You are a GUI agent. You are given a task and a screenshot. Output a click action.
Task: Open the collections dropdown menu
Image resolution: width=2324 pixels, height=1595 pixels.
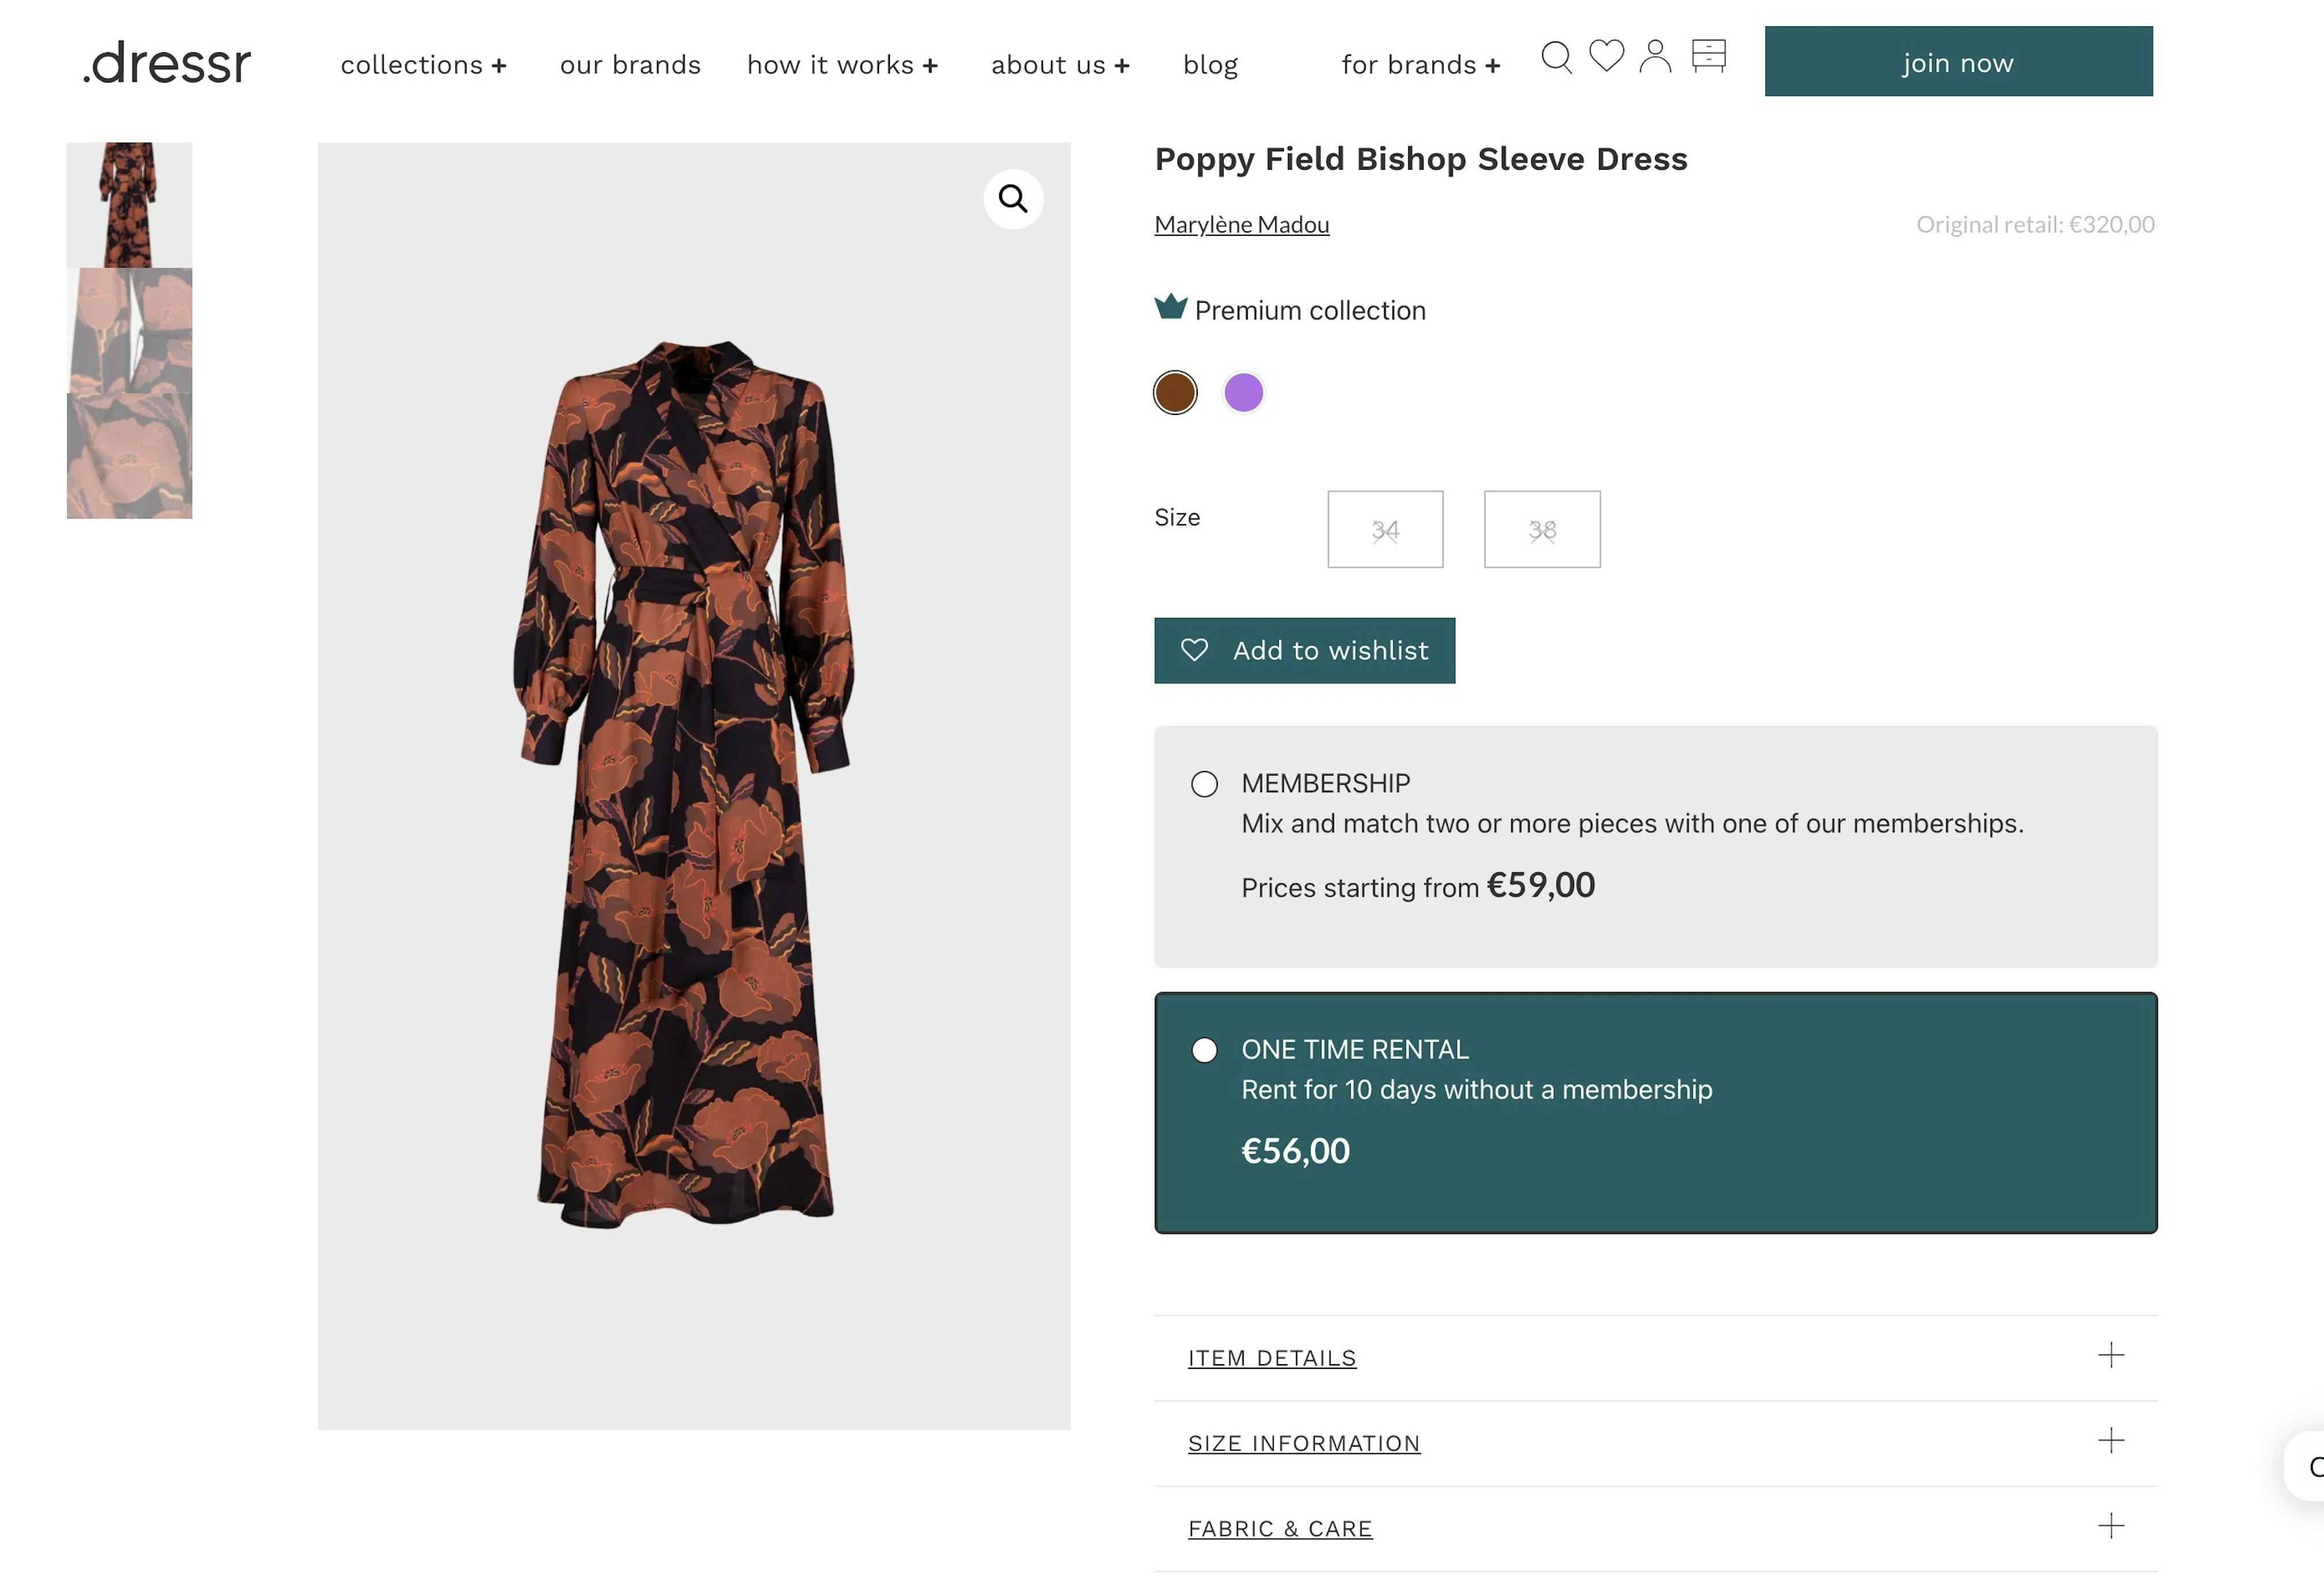(423, 65)
